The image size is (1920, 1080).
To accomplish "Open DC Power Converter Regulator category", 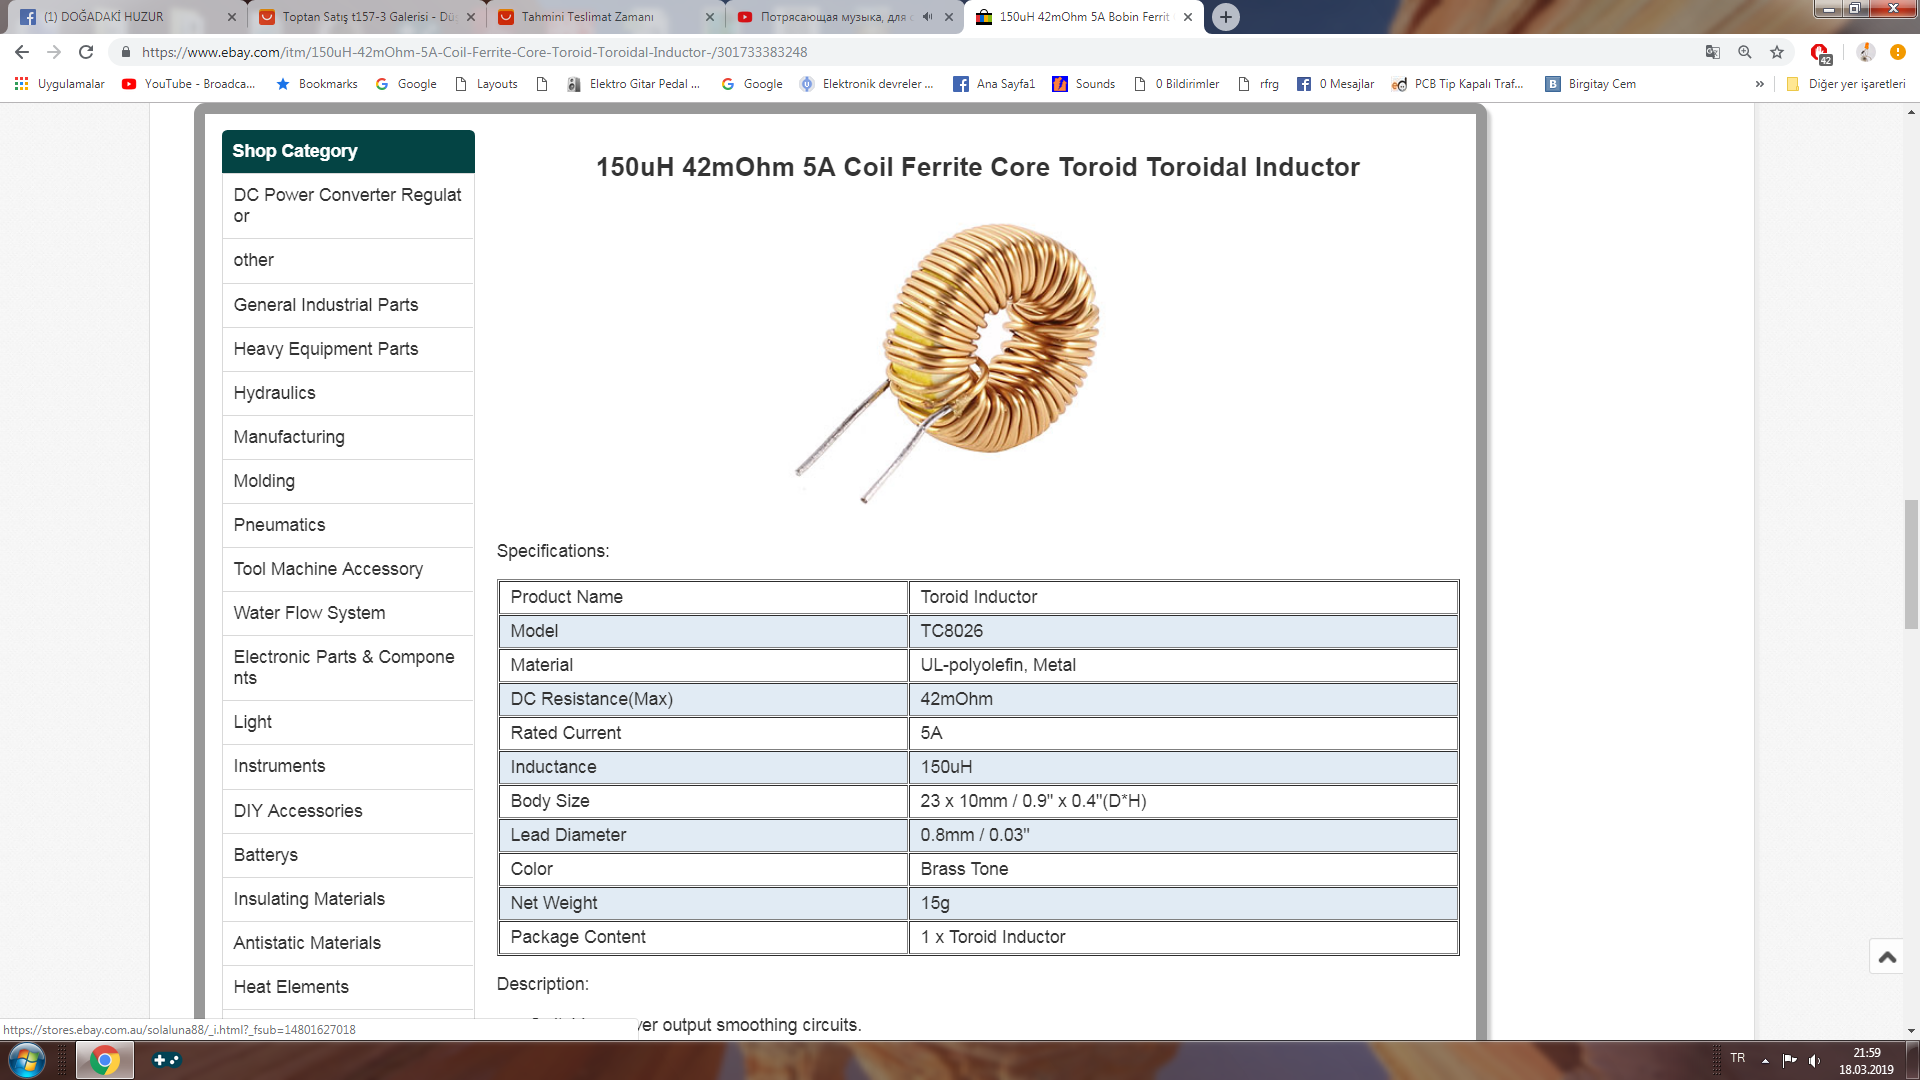I will 348,205.
